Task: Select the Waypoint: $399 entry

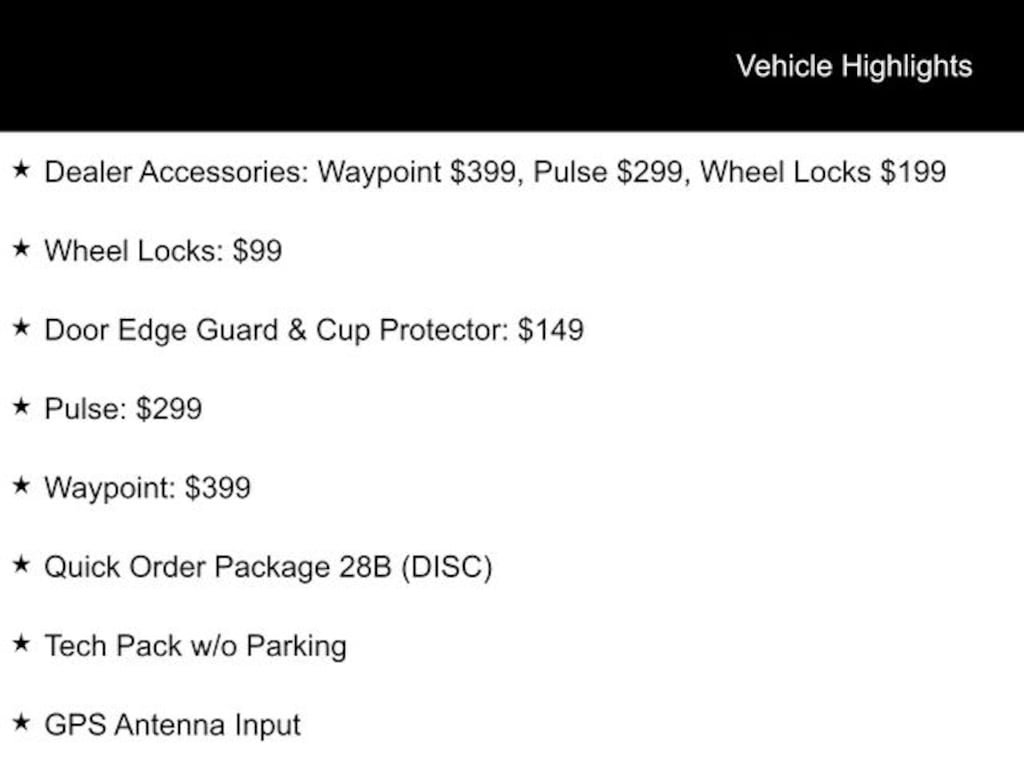Action: (148, 488)
